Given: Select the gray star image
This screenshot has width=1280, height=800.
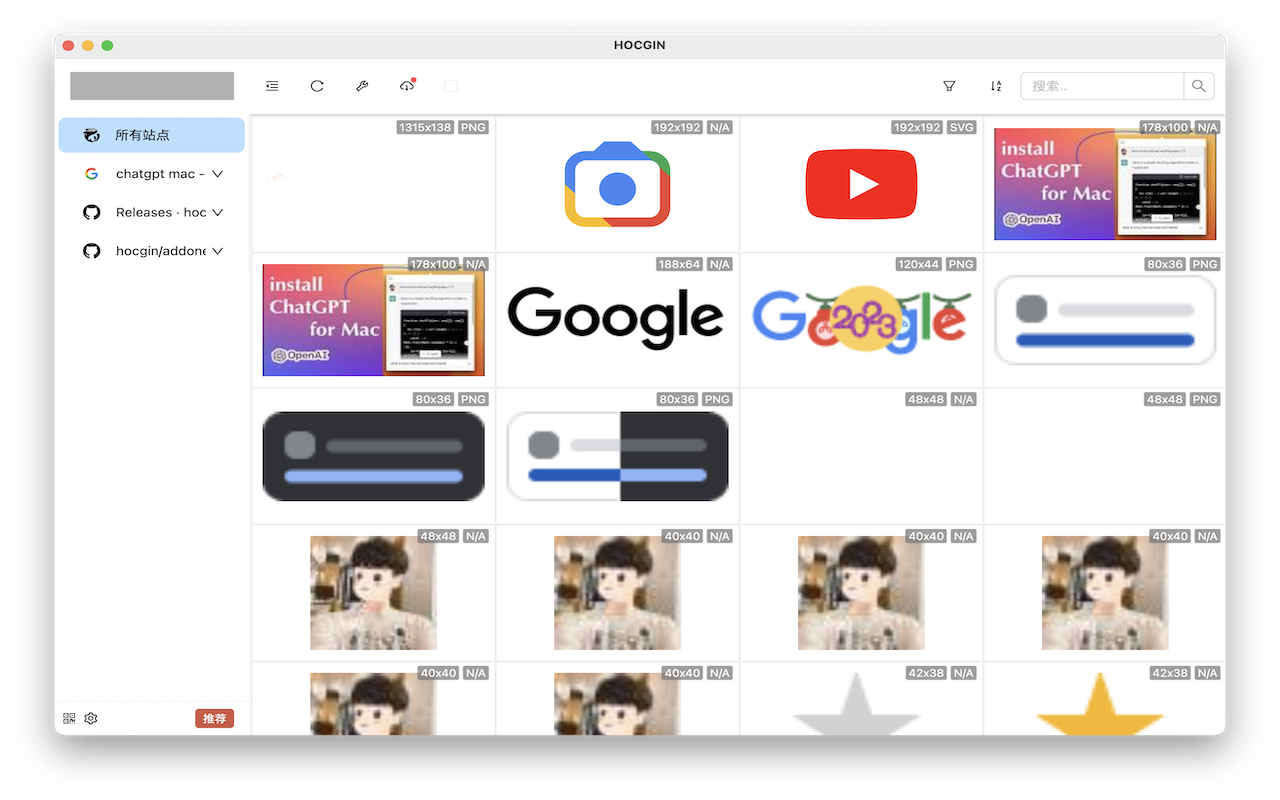Looking at the screenshot, I should [x=855, y=704].
